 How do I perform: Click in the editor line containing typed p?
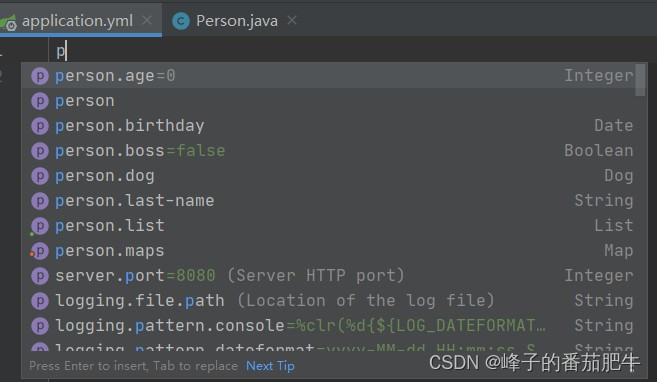pyautogui.click(x=352, y=51)
